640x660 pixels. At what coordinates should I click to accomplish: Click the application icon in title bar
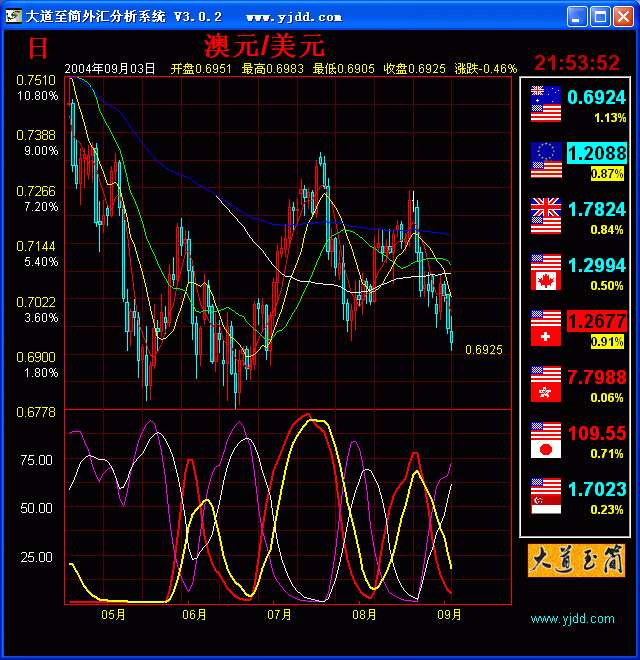(x=13, y=16)
